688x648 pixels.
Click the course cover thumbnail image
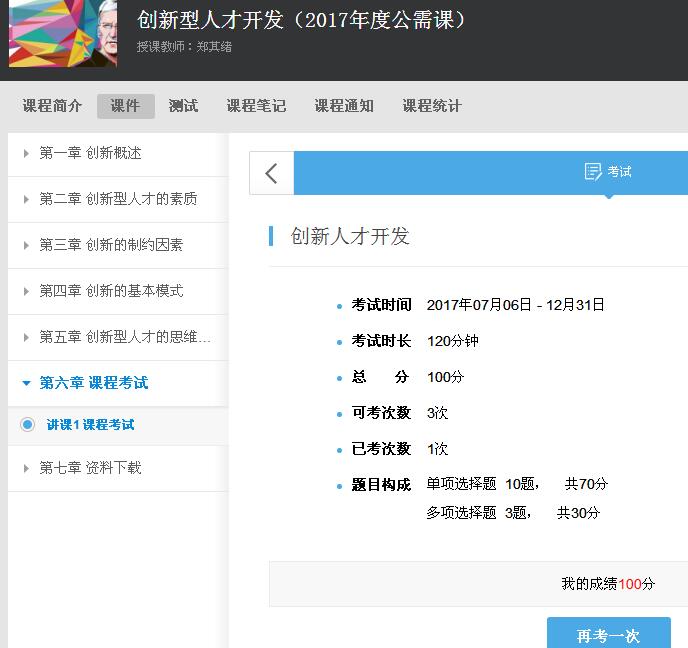click(x=62, y=34)
